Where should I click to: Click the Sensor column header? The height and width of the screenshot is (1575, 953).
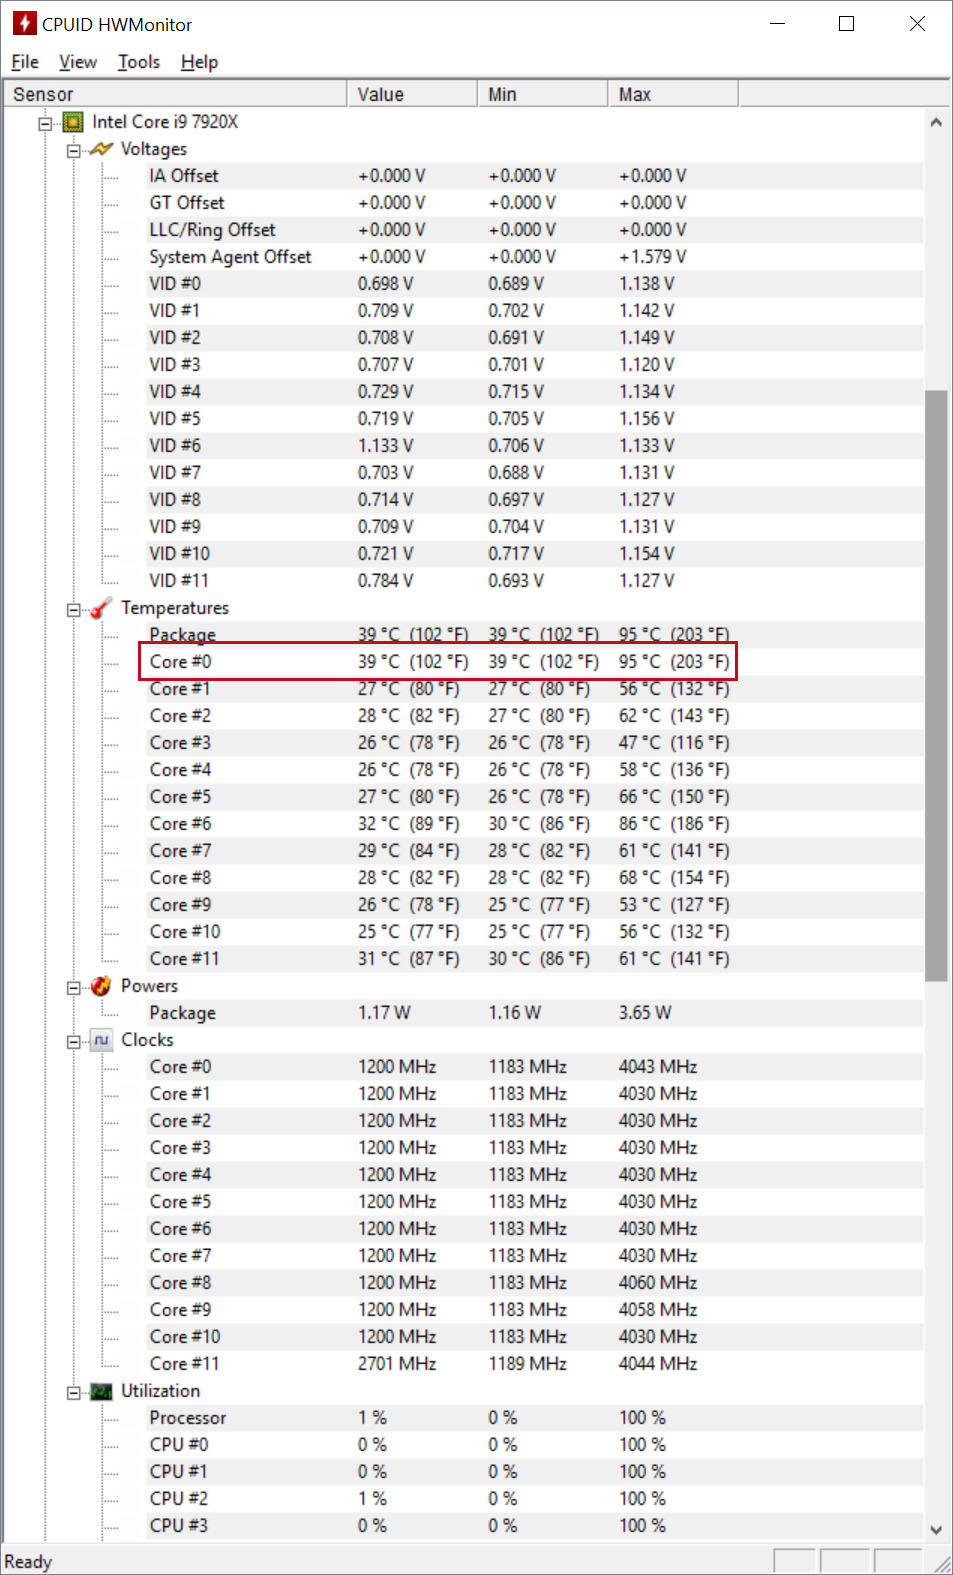coord(175,94)
